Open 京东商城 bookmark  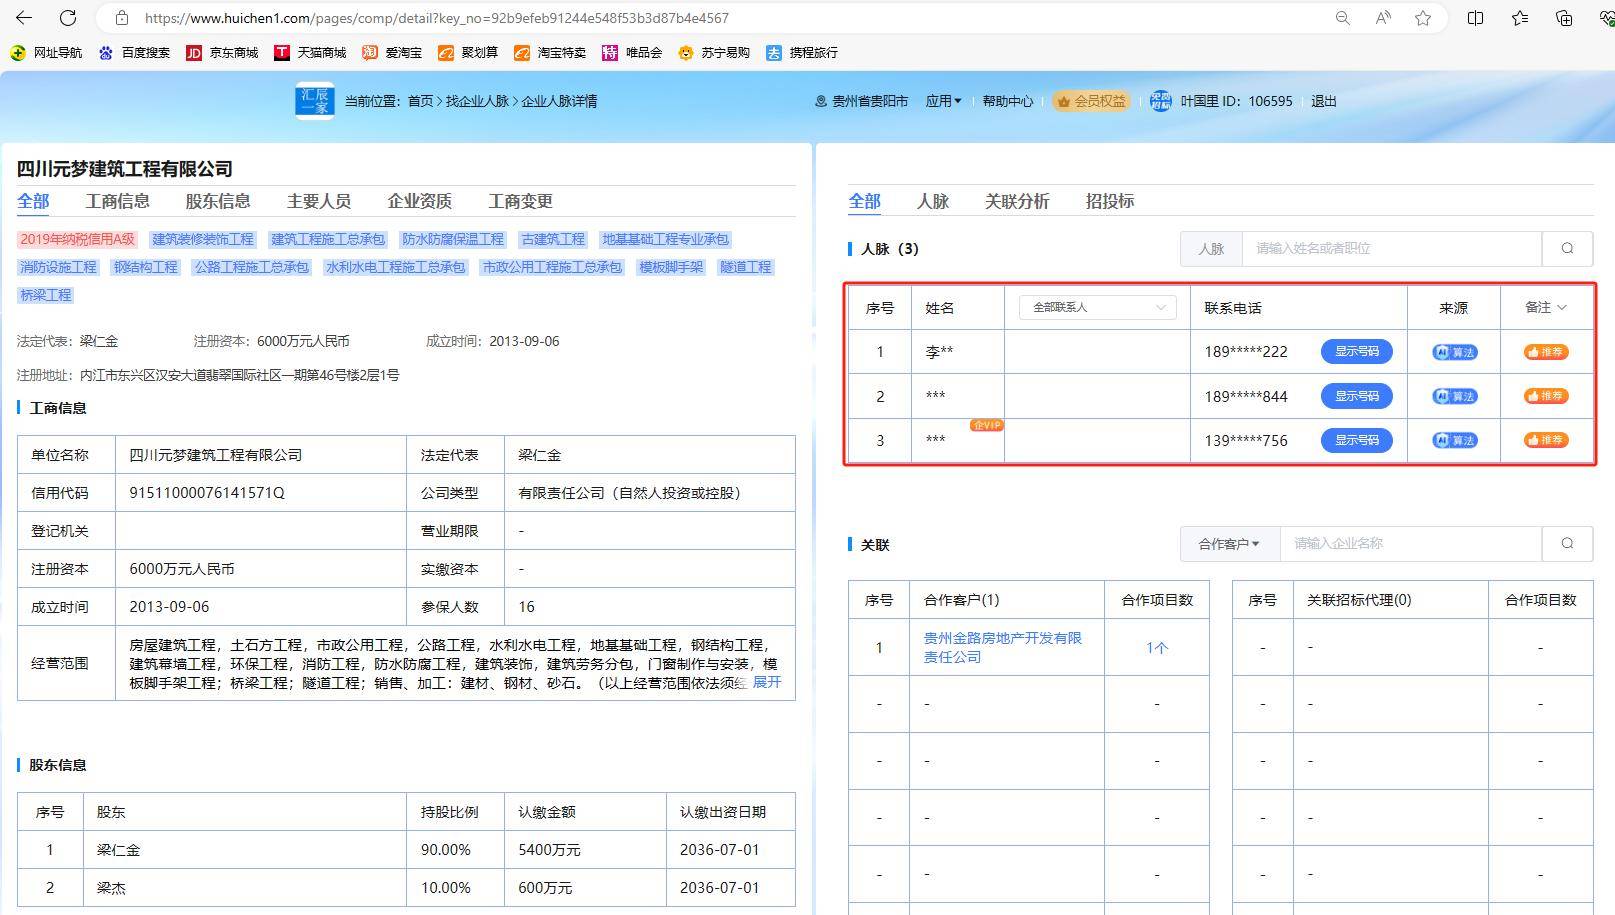point(222,53)
